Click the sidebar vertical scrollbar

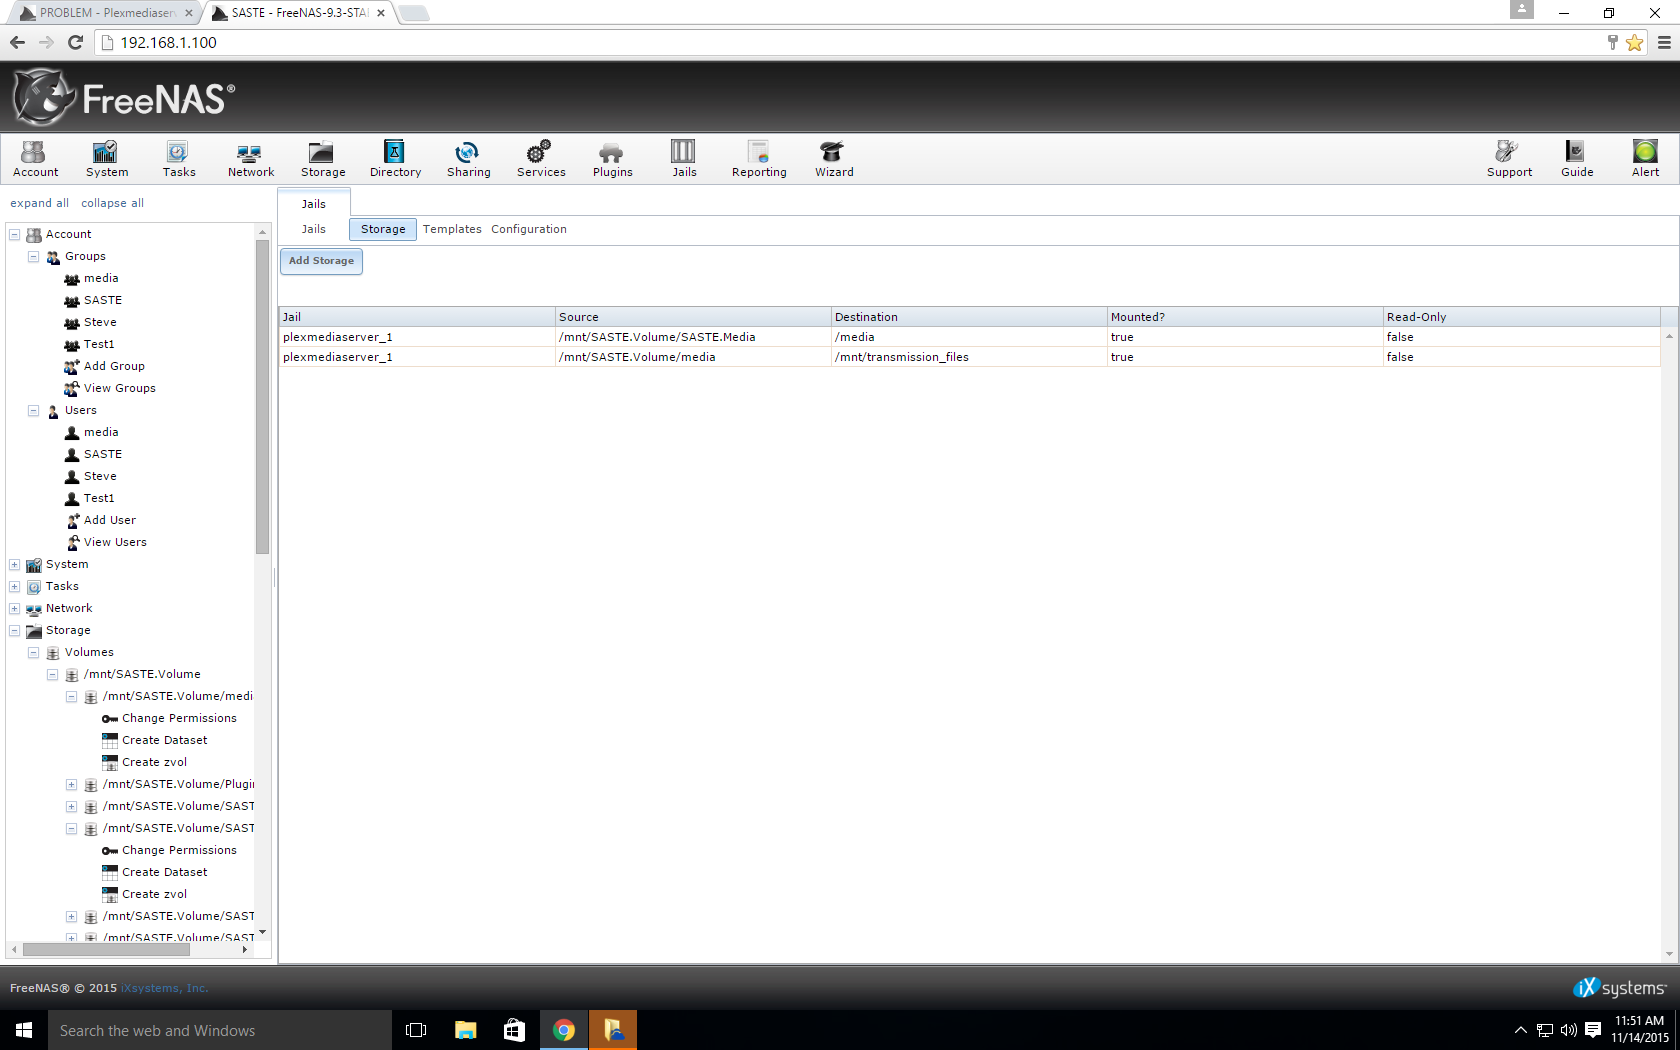pos(262,400)
